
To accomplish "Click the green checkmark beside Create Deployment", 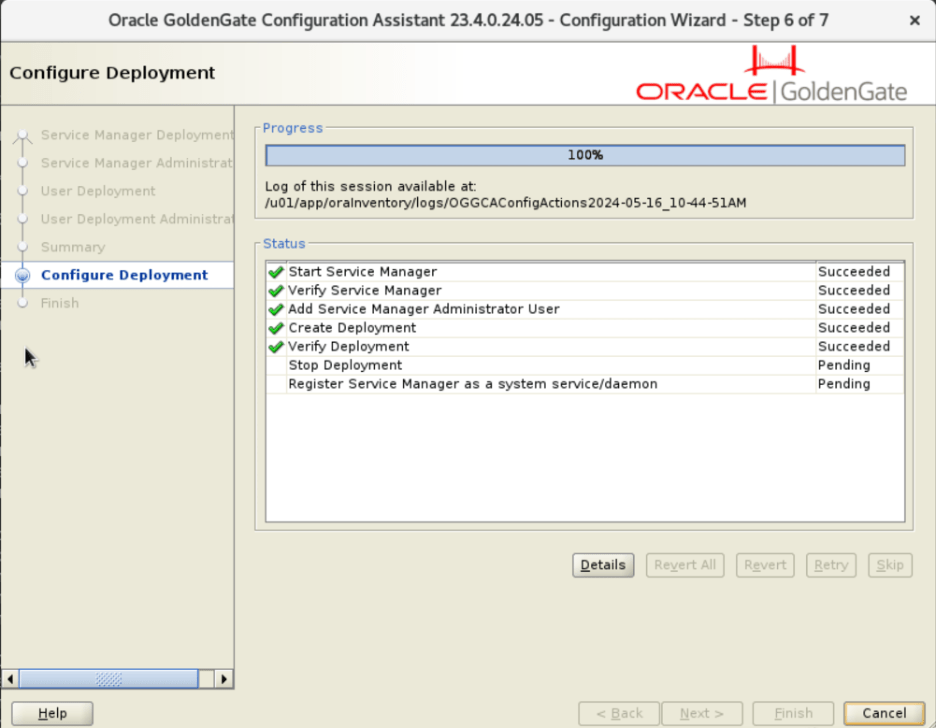I will 276,328.
